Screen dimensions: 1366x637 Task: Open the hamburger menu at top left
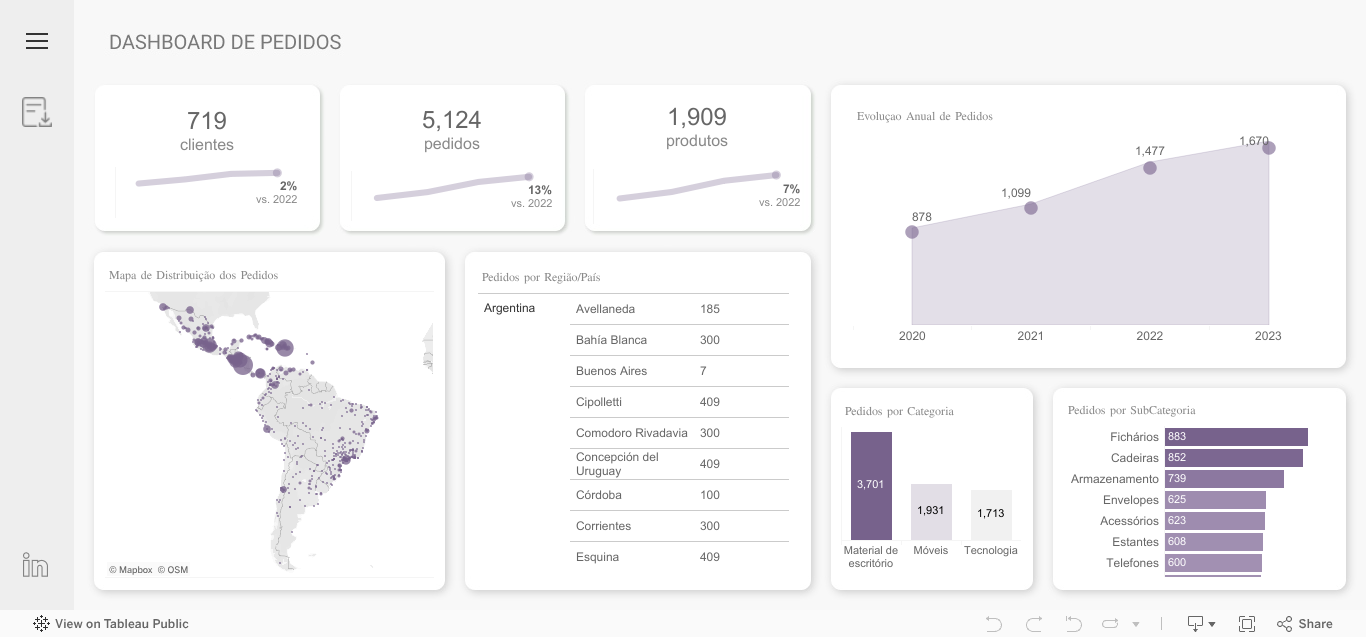pos(37,41)
